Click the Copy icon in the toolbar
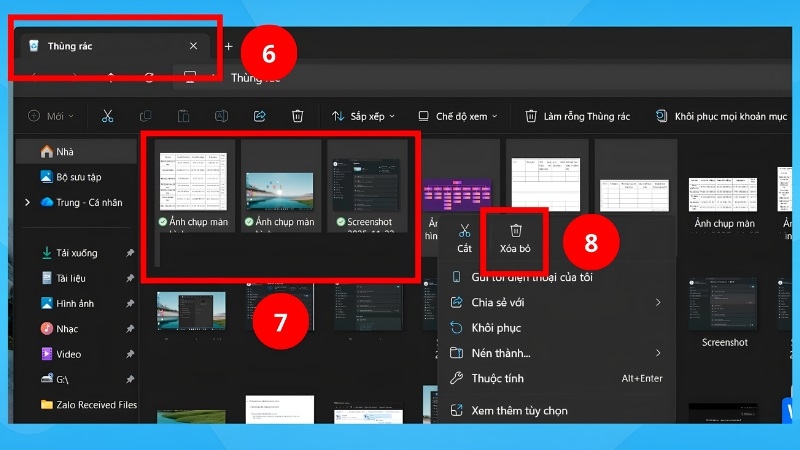Viewport: 800px width, 450px height. 145,116
